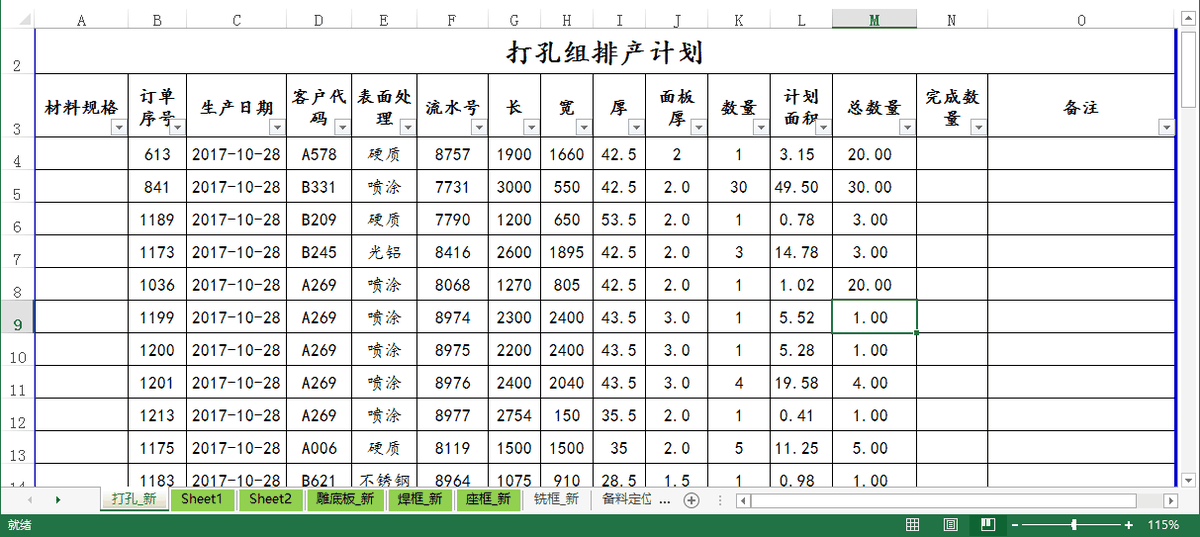1200x537 pixels.
Task: Switch to 打孔_新 sheet tab
Action: coord(133,499)
